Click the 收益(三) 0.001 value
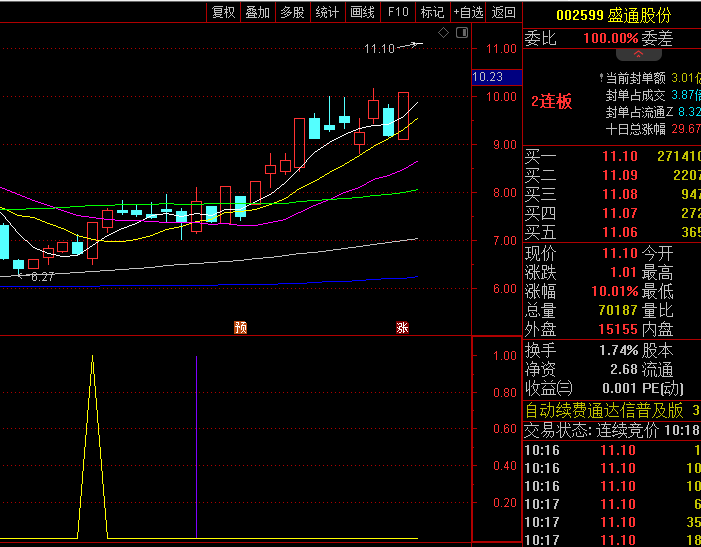Screen dimensions: 701x547 point(619,388)
